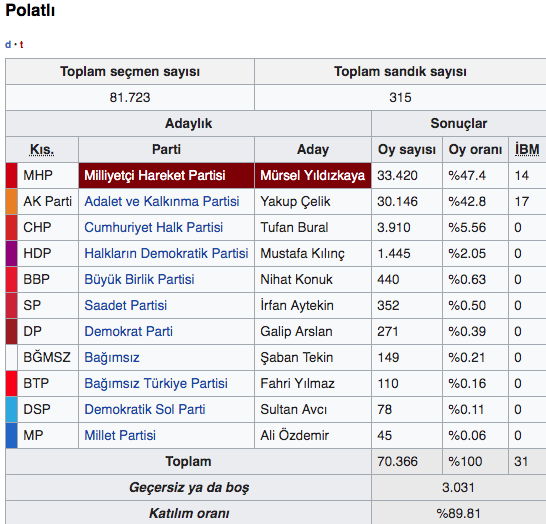546x524 pixels.
Task: Click candidate name Galip Arslan
Action: click(x=296, y=331)
